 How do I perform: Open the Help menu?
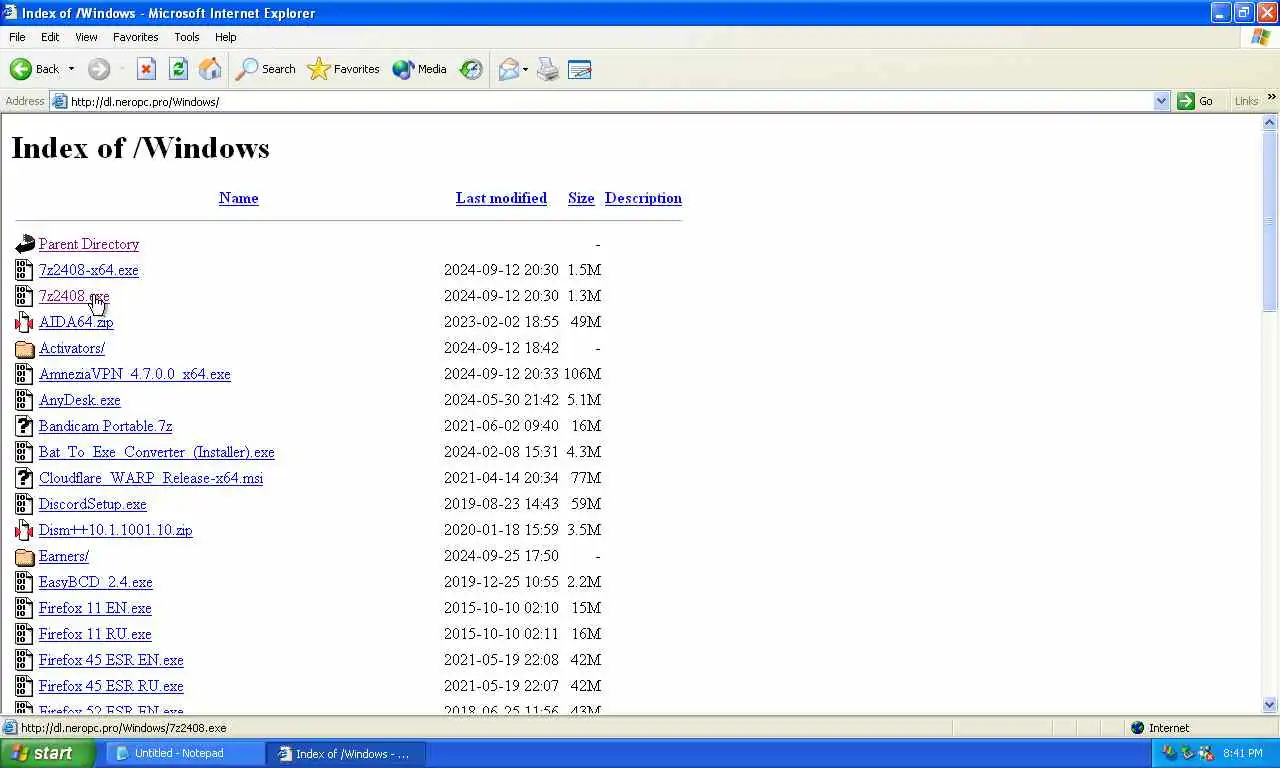226,37
